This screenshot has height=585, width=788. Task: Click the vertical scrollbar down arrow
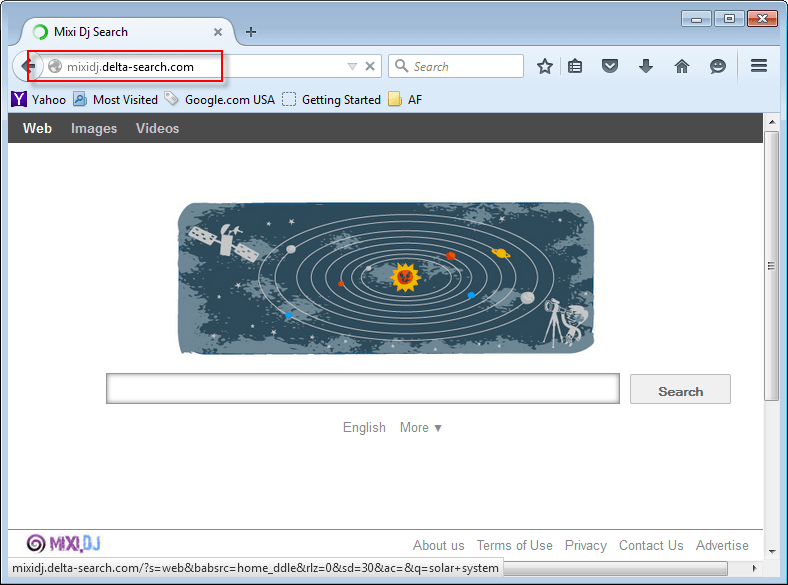pos(772,551)
